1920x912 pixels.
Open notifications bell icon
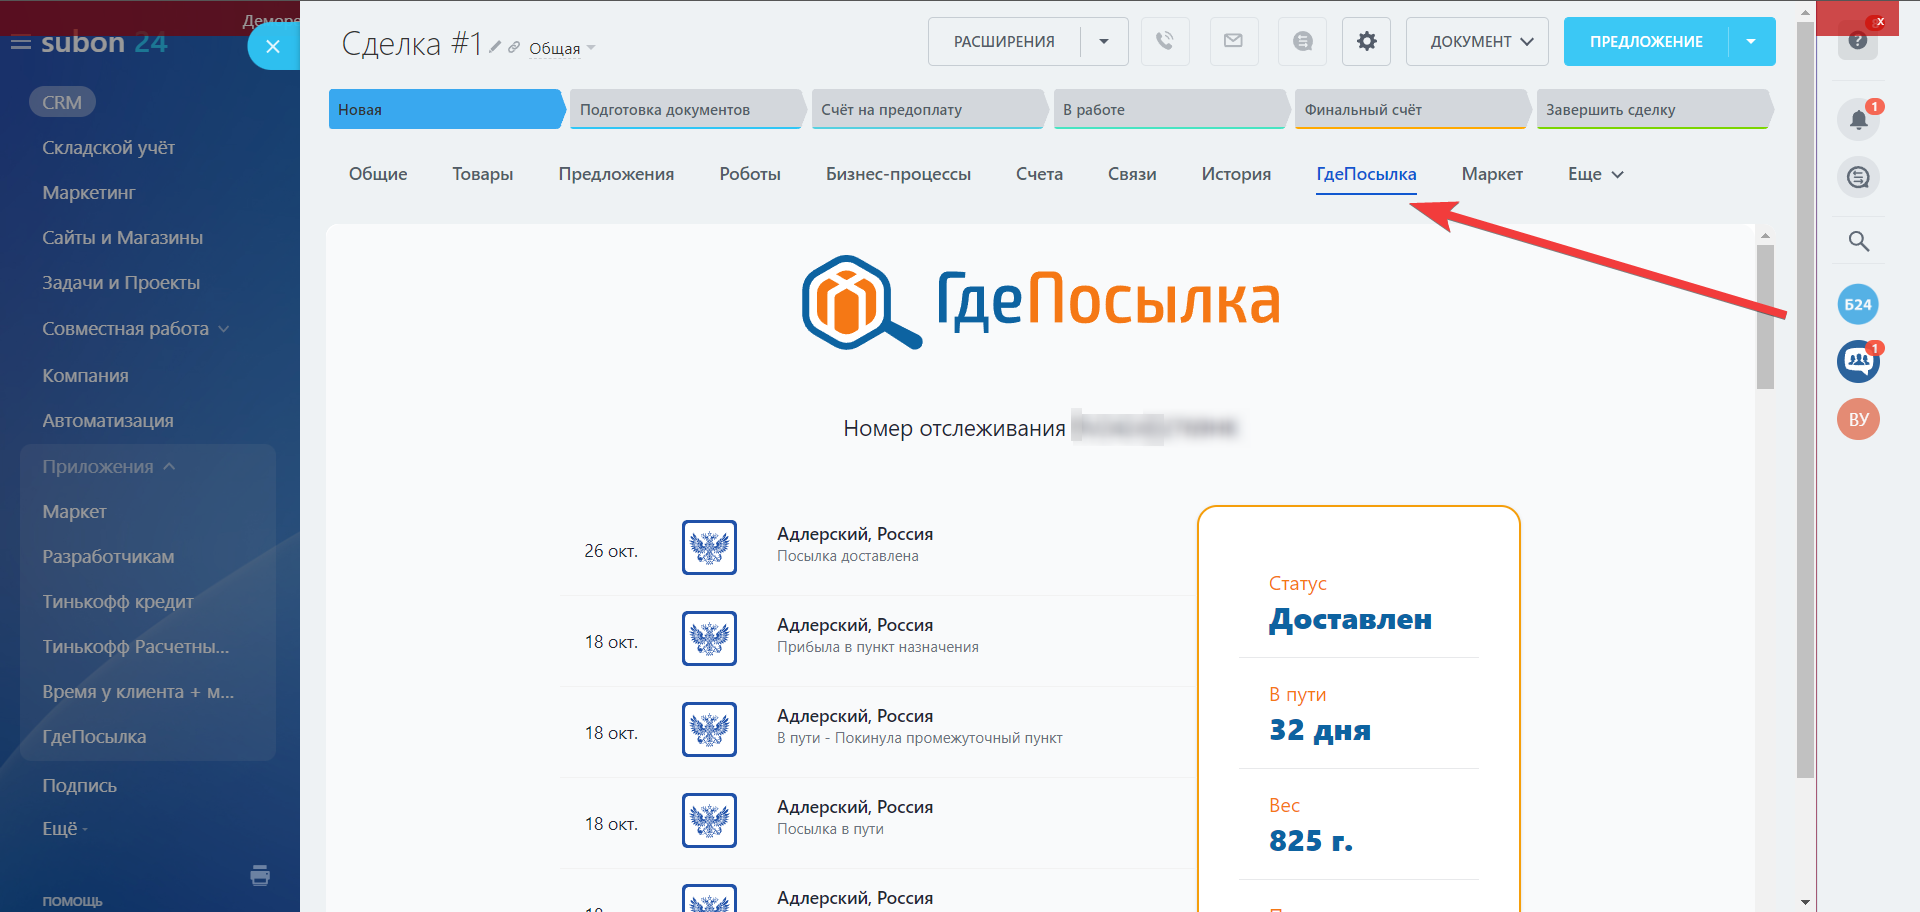(x=1858, y=120)
